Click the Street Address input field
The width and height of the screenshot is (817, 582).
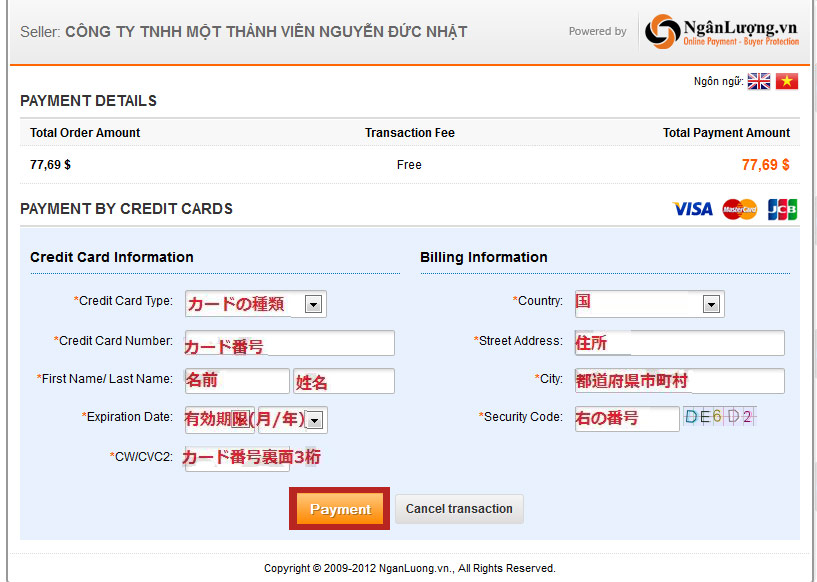[679, 343]
